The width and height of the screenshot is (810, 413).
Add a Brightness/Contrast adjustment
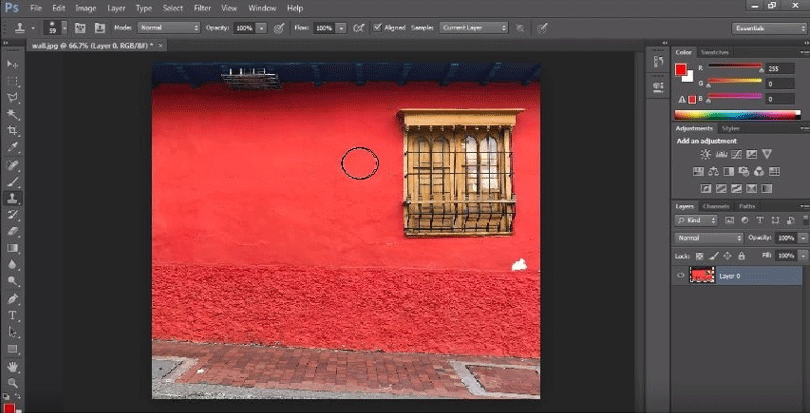tap(705, 154)
